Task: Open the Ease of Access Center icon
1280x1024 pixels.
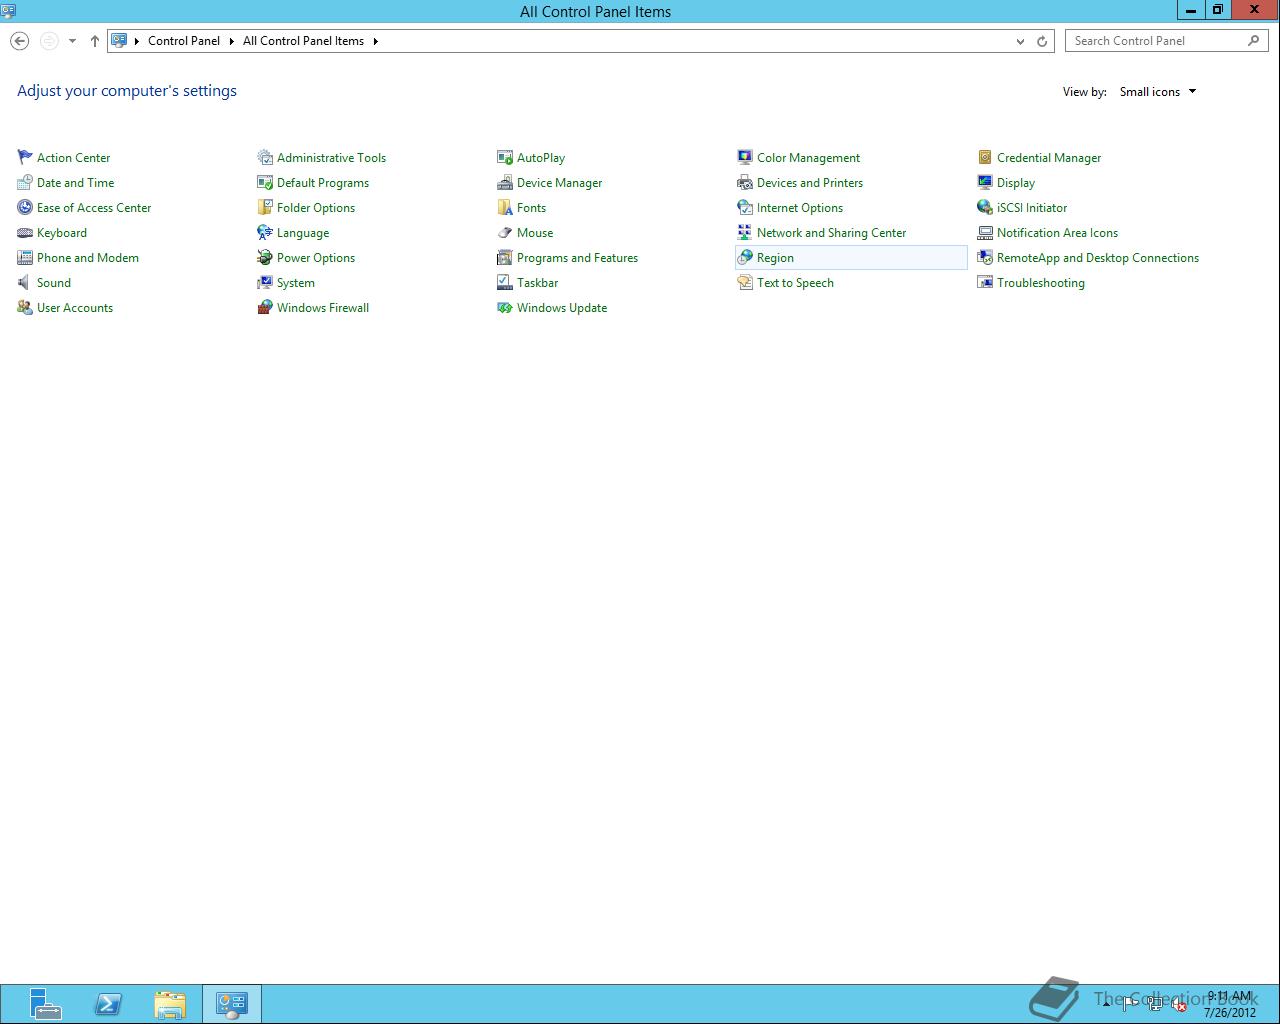Action: [x=25, y=207]
